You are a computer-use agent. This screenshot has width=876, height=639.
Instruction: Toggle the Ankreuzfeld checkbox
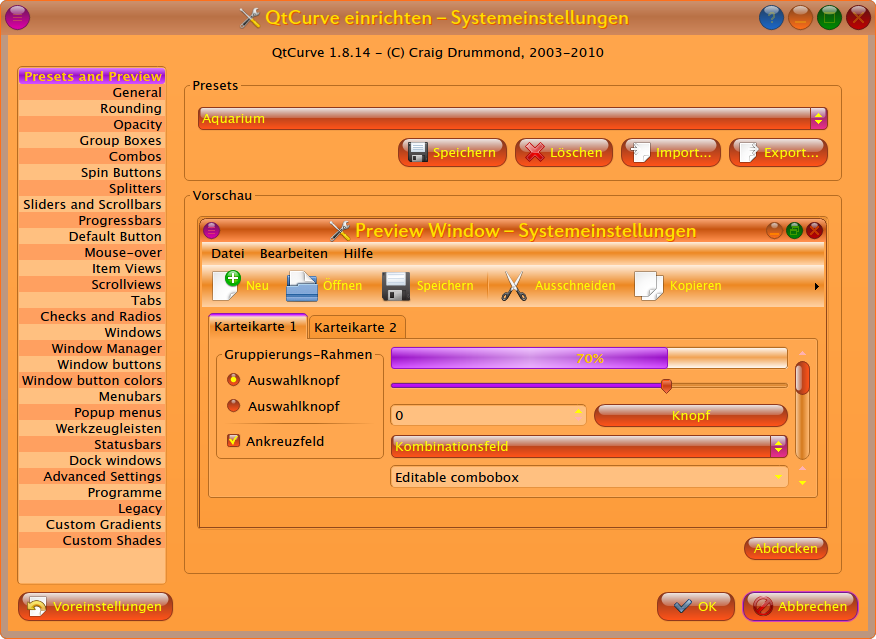(234, 441)
